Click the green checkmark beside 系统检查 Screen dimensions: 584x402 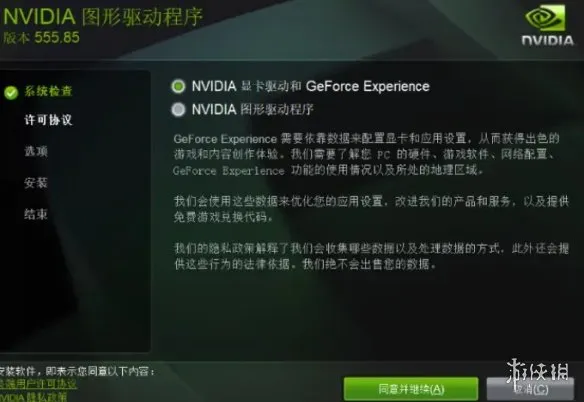click(x=11, y=92)
